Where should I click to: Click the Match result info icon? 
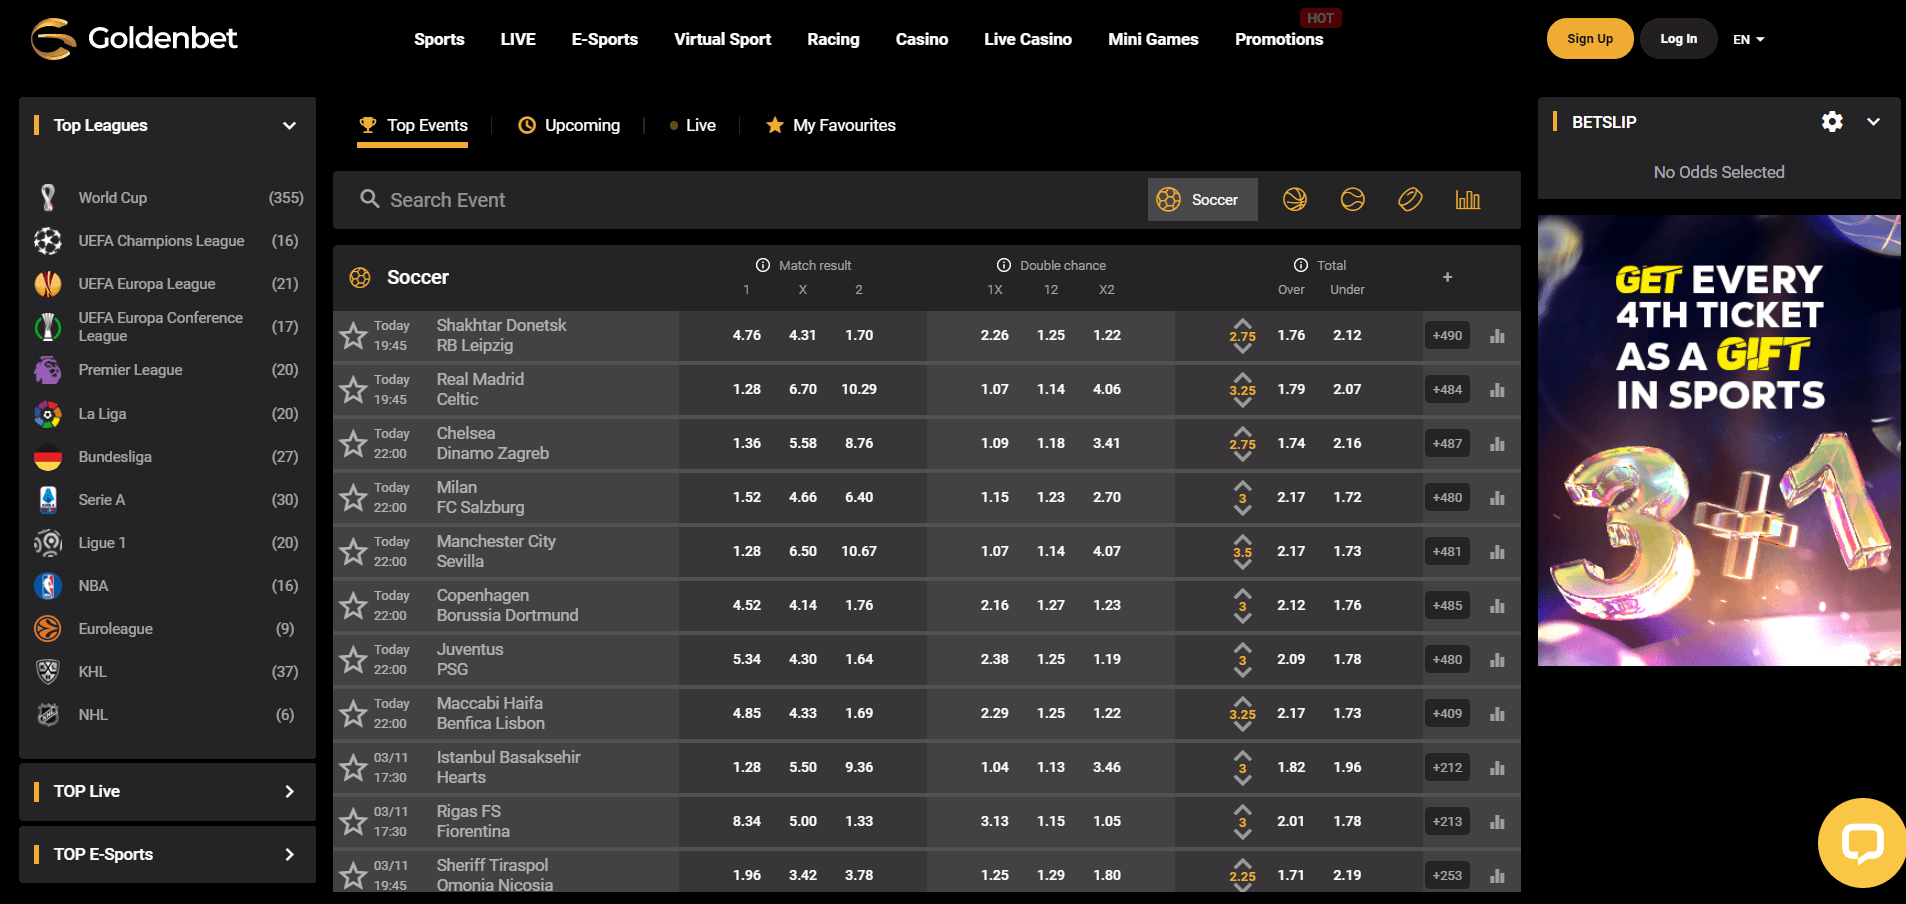pos(763,265)
